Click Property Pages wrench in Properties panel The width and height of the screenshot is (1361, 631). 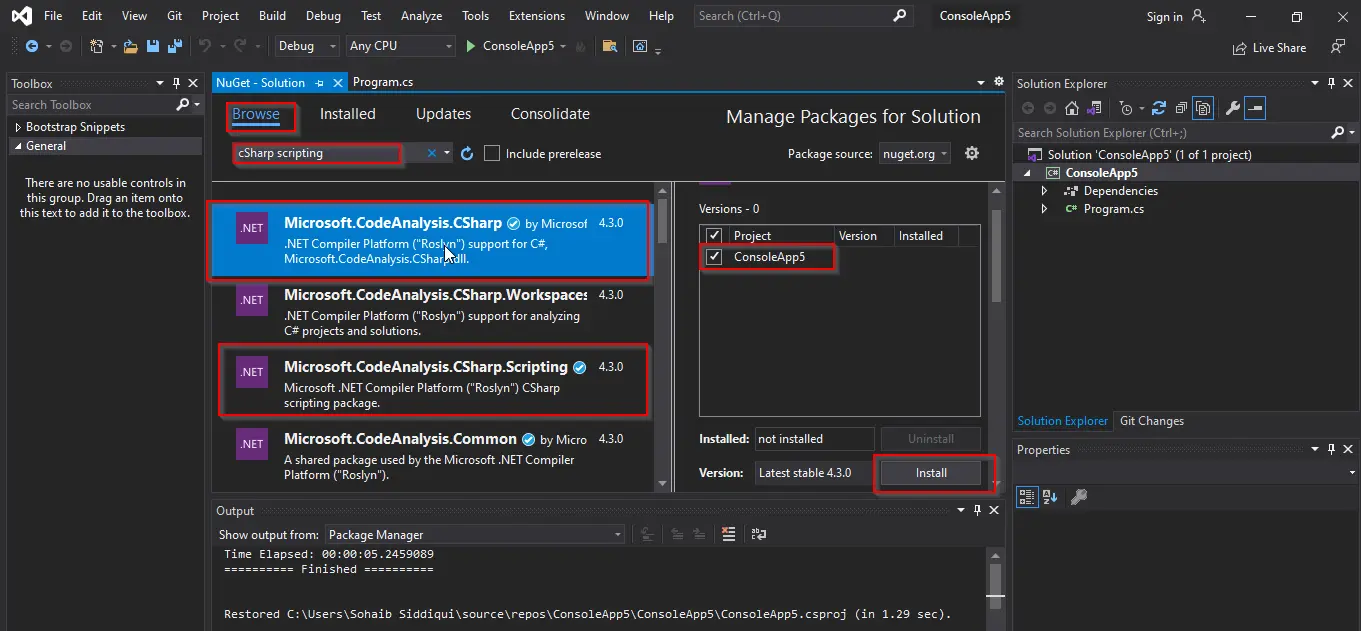pos(1079,496)
